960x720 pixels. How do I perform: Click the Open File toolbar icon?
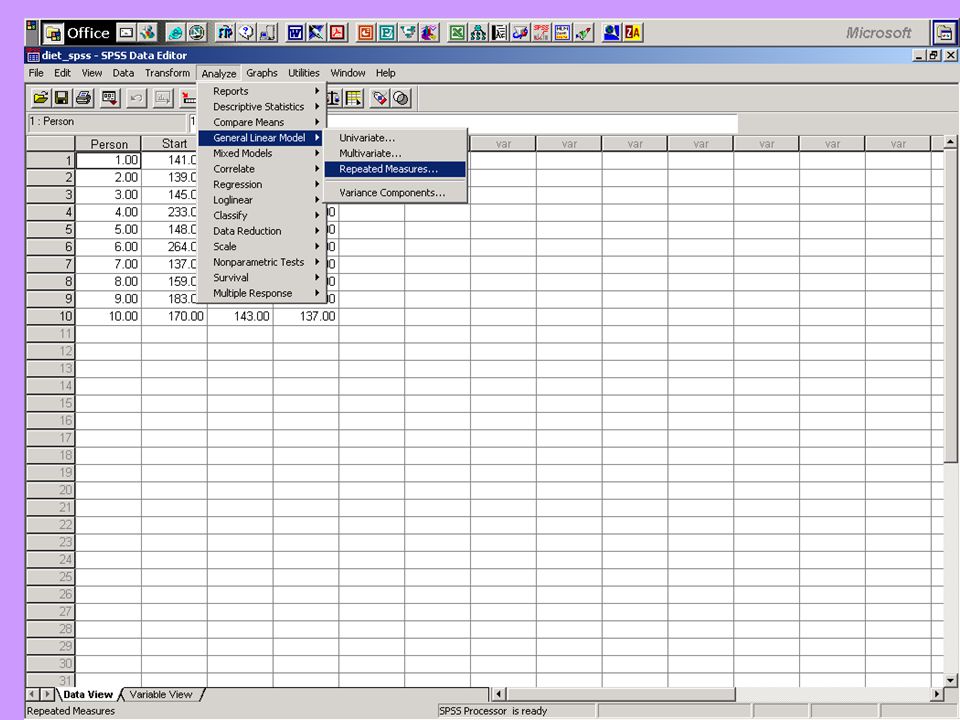coord(40,98)
